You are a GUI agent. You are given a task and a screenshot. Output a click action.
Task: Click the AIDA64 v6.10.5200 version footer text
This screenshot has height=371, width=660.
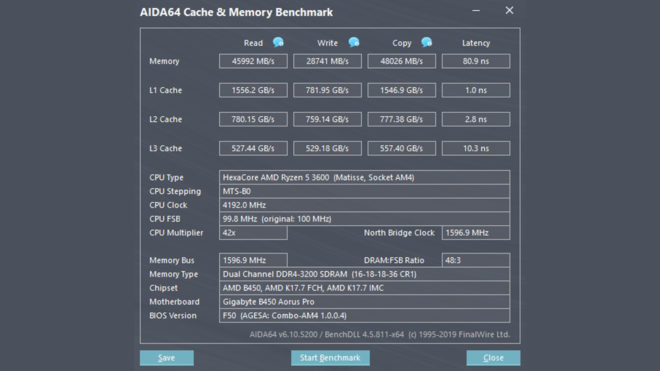(x=380, y=335)
